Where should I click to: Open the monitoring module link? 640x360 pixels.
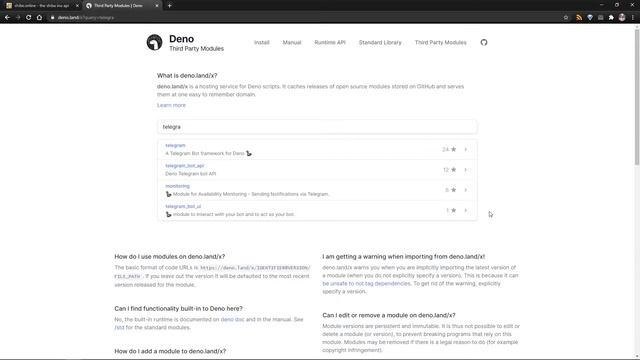point(178,186)
